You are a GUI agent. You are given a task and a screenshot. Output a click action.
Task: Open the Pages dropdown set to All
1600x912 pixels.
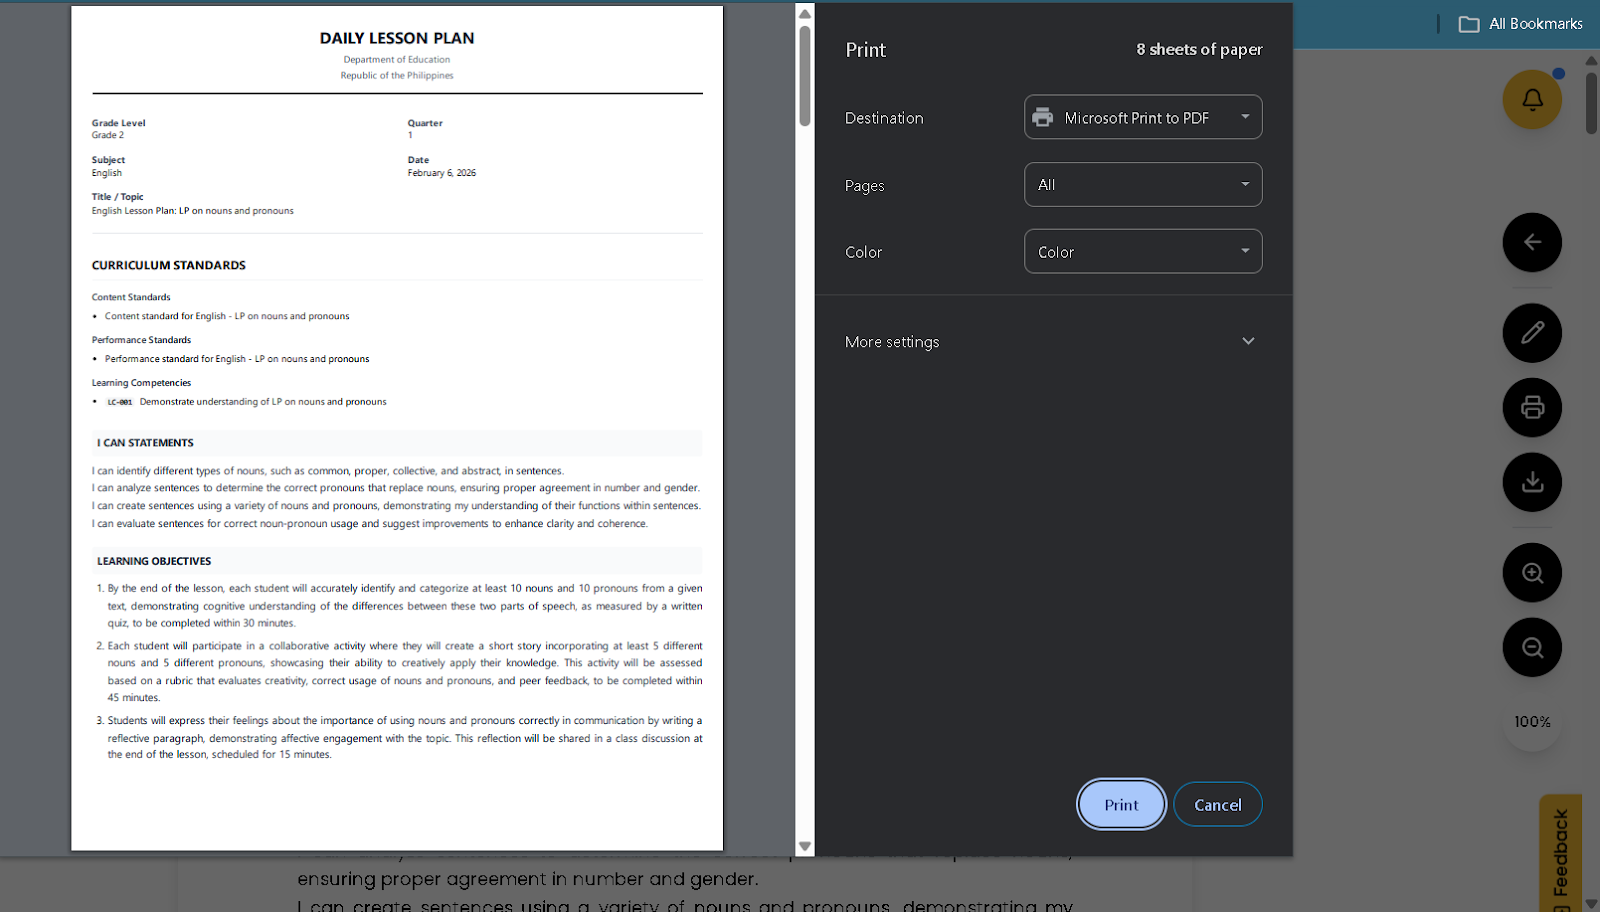(1142, 185)
